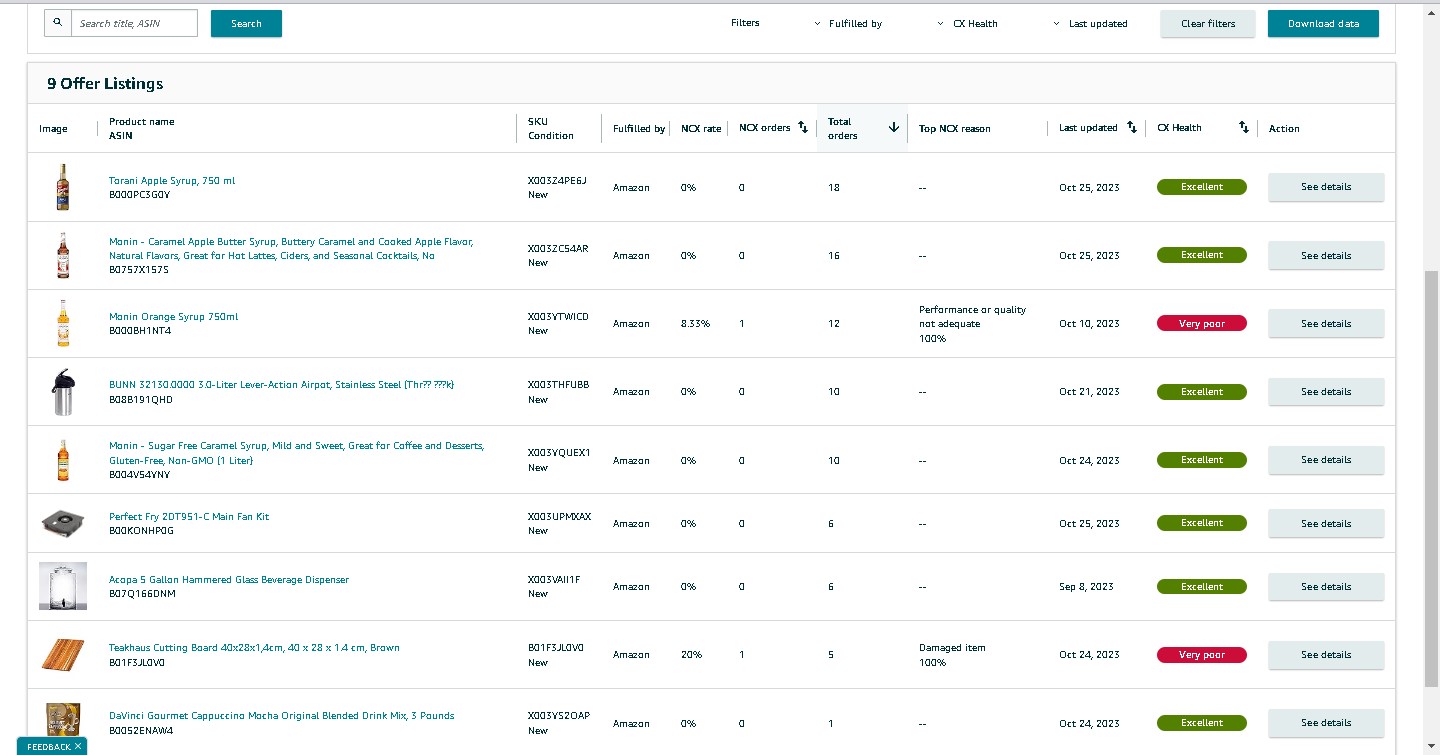Open Teakhaus Cutting Board product link

[x=254, y=648]
